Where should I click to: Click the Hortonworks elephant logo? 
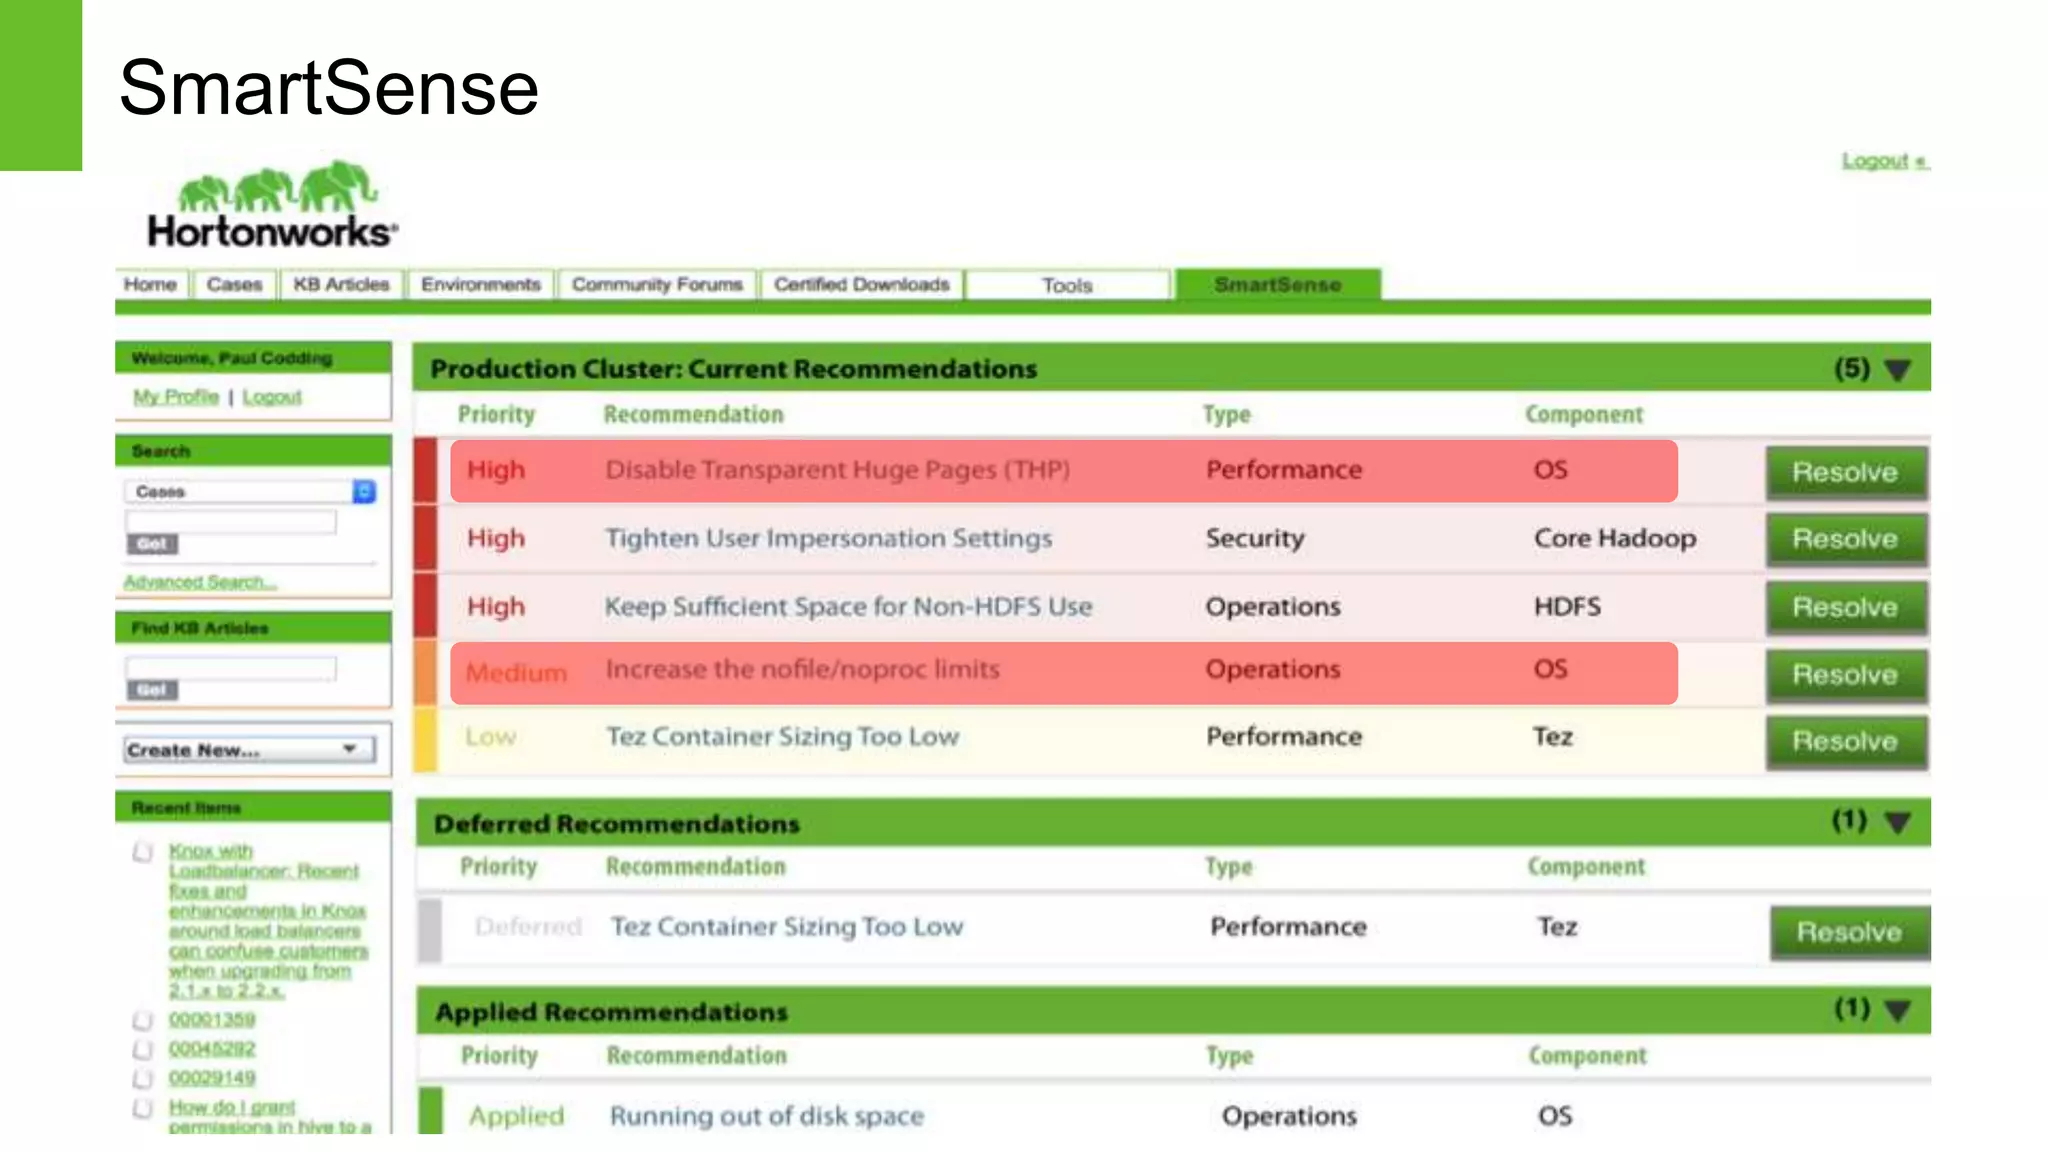pyautogui.click(x=272, y=206)
